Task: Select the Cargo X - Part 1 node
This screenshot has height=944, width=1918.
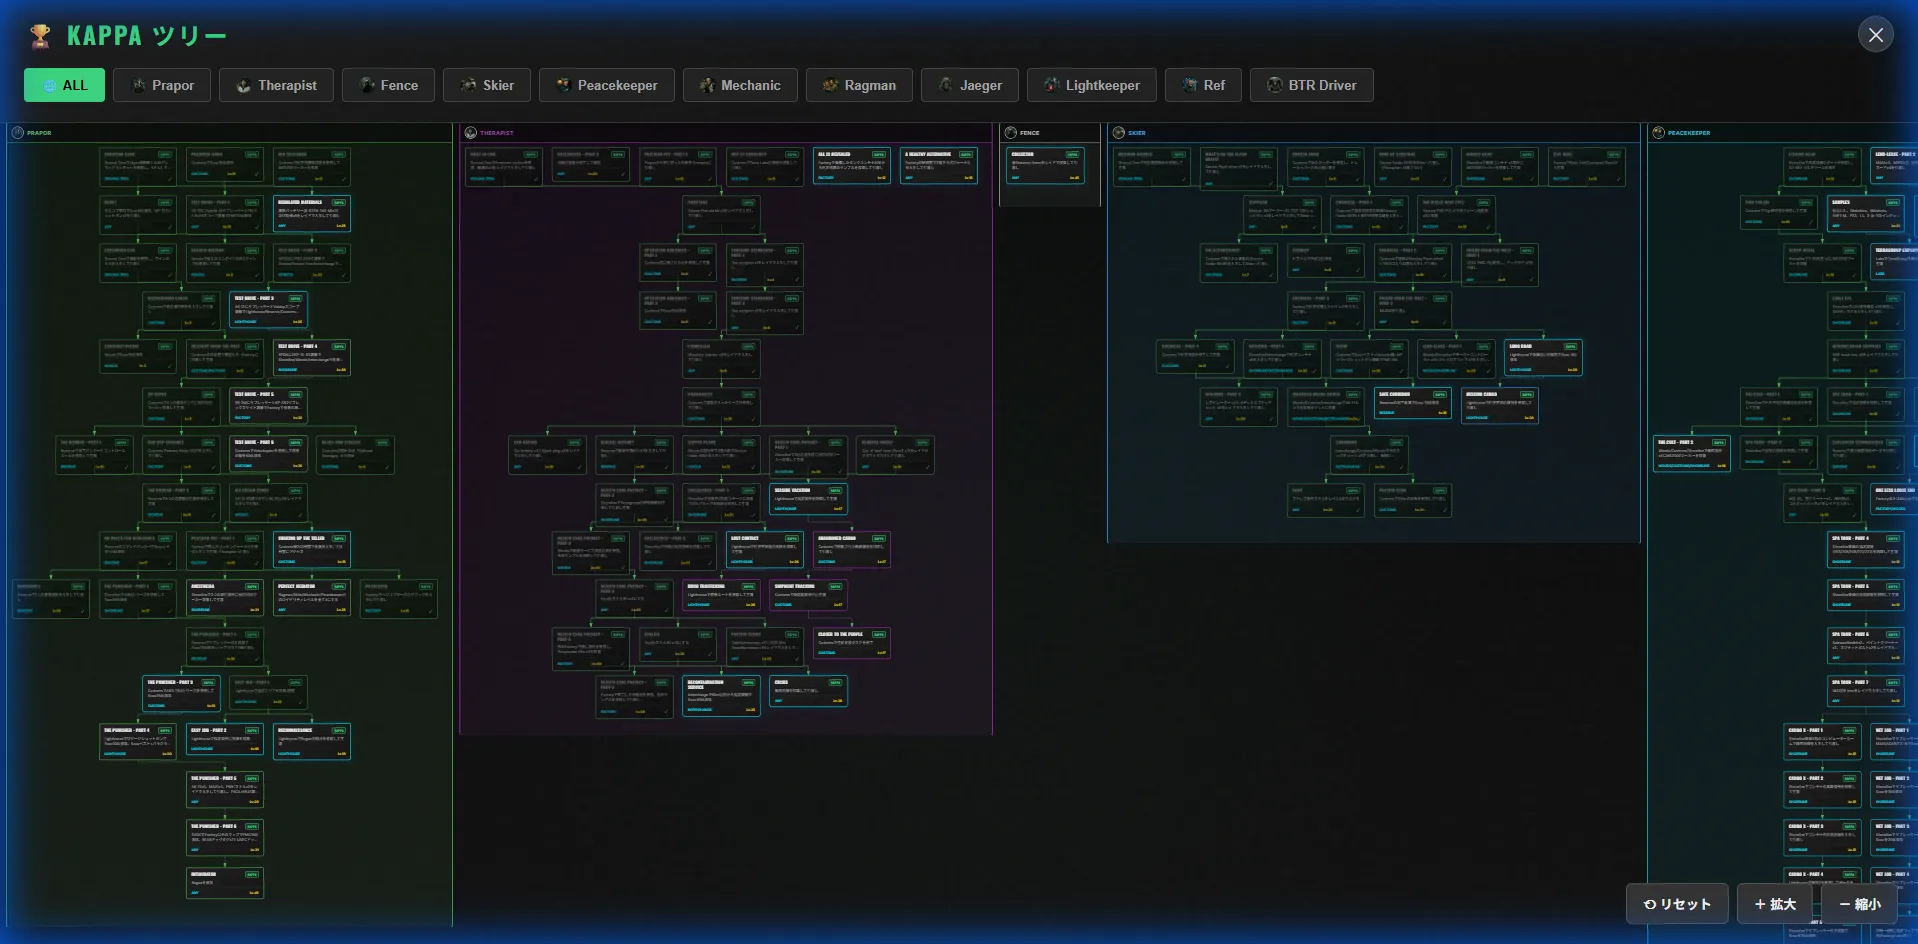Action: click(x=1823, y=742)
